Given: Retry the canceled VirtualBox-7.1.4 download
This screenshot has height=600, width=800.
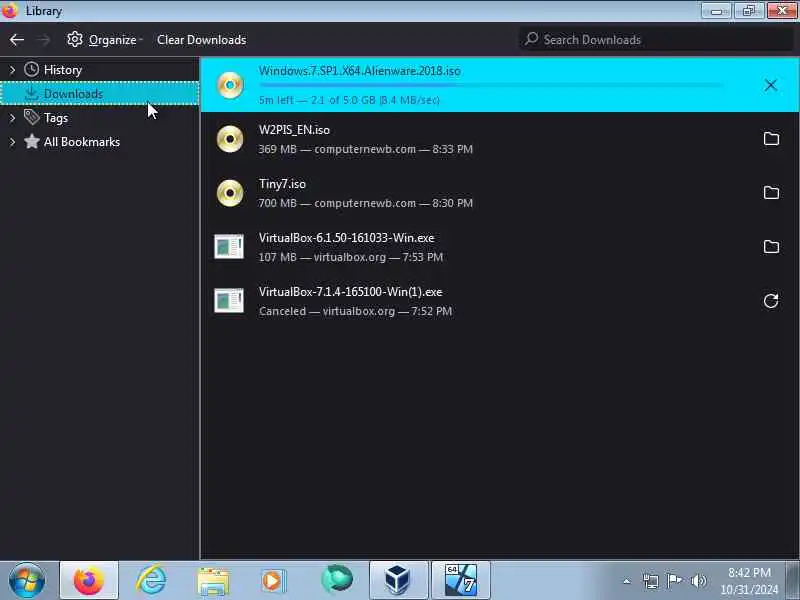Looking at the screenshot, I should pyautogui.click(x=771, y=301).
